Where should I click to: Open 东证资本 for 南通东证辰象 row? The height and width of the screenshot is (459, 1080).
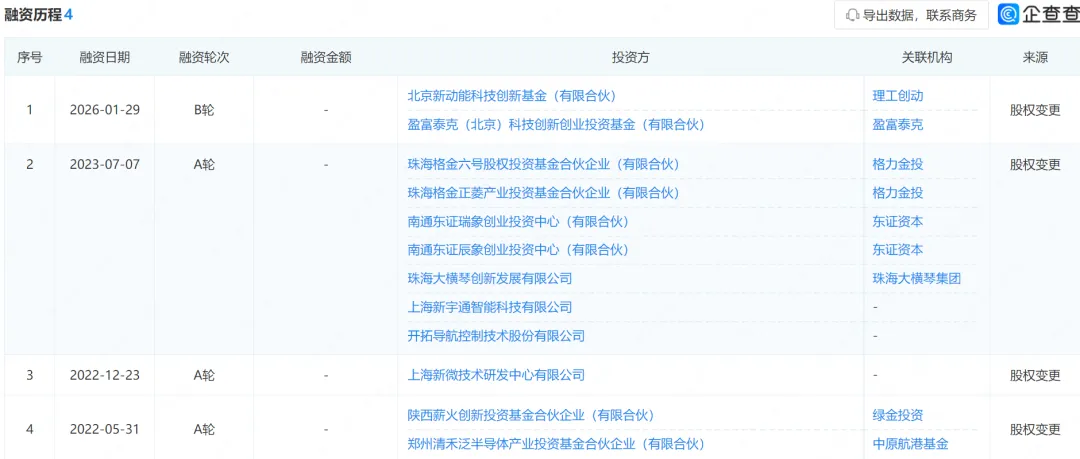[x=897, y=249]
